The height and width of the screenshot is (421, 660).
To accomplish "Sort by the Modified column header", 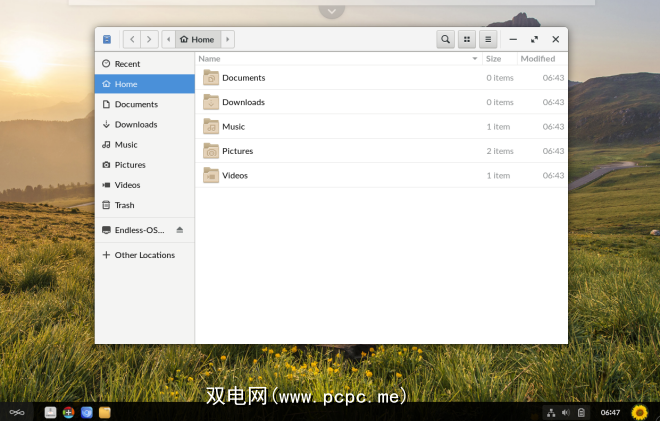I will click(542, 59).
